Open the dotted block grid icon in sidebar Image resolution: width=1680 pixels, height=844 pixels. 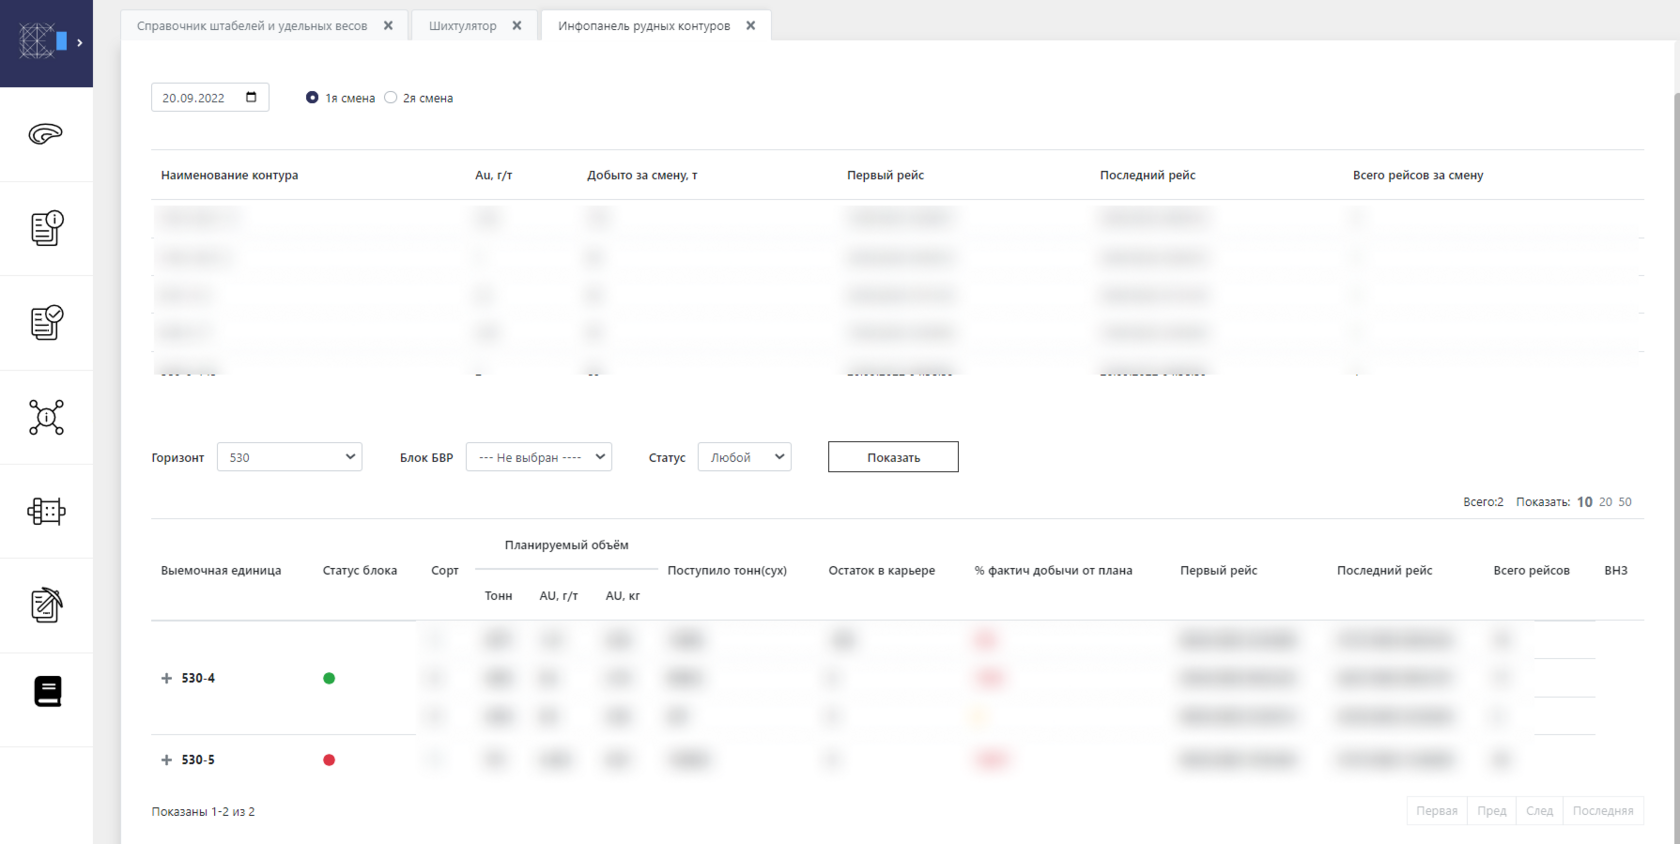click(46, 511)
